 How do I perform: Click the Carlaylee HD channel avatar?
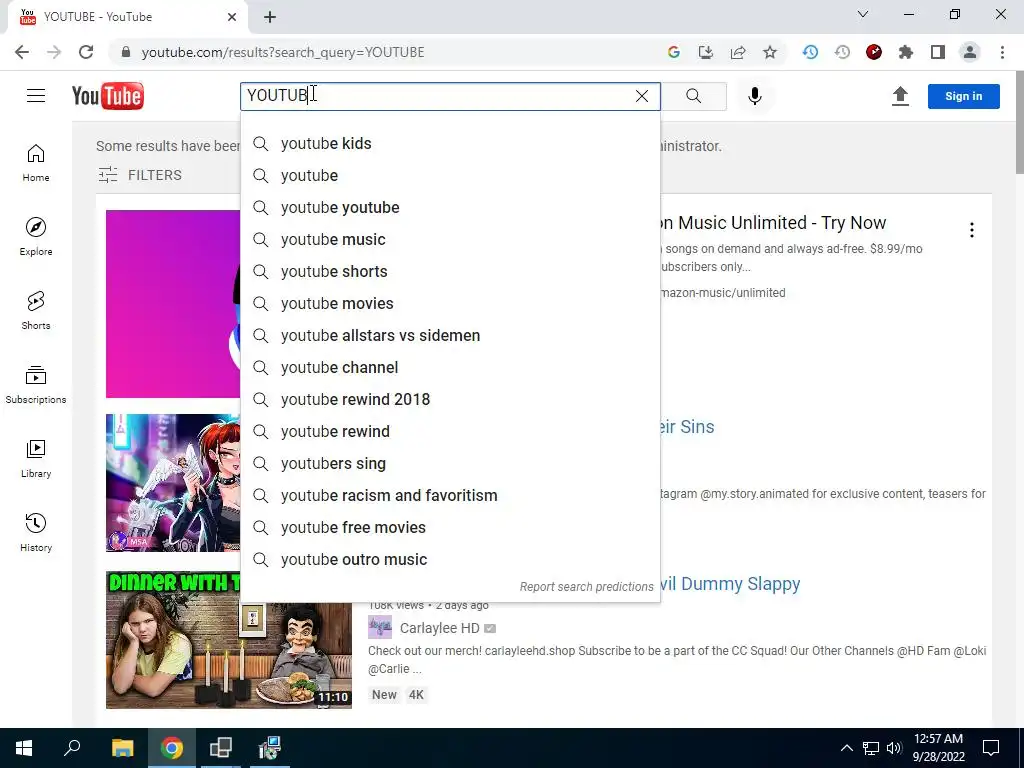click(x=380, y=627)
